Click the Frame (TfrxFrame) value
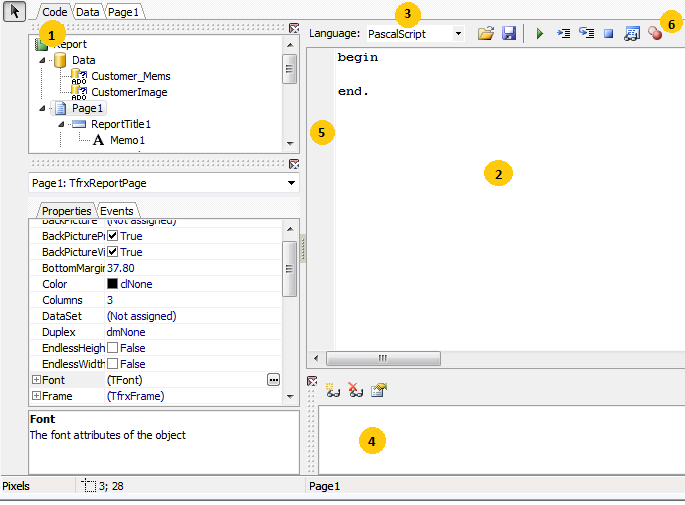Viewport: 685px width, 505px height. [135, 396]
